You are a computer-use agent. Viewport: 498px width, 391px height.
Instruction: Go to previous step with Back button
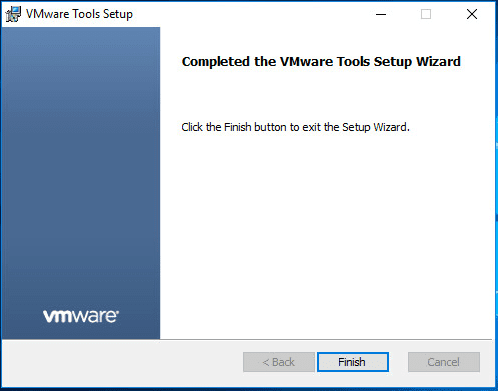(x=279, y=362)
